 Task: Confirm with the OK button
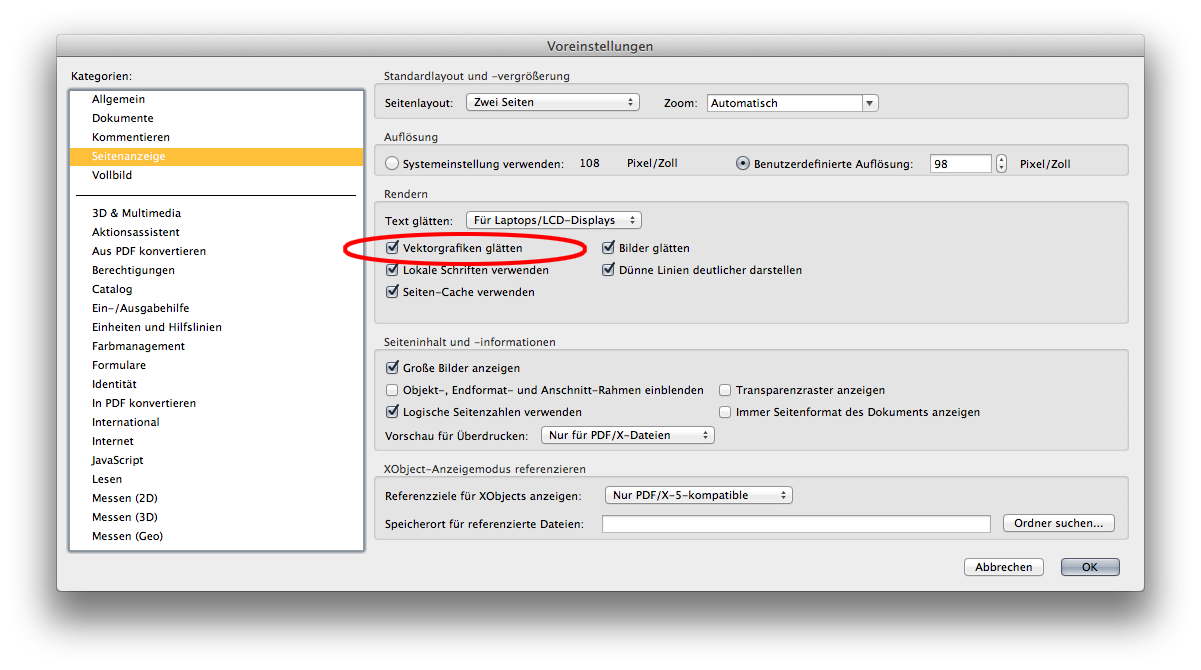[1090, 567]
